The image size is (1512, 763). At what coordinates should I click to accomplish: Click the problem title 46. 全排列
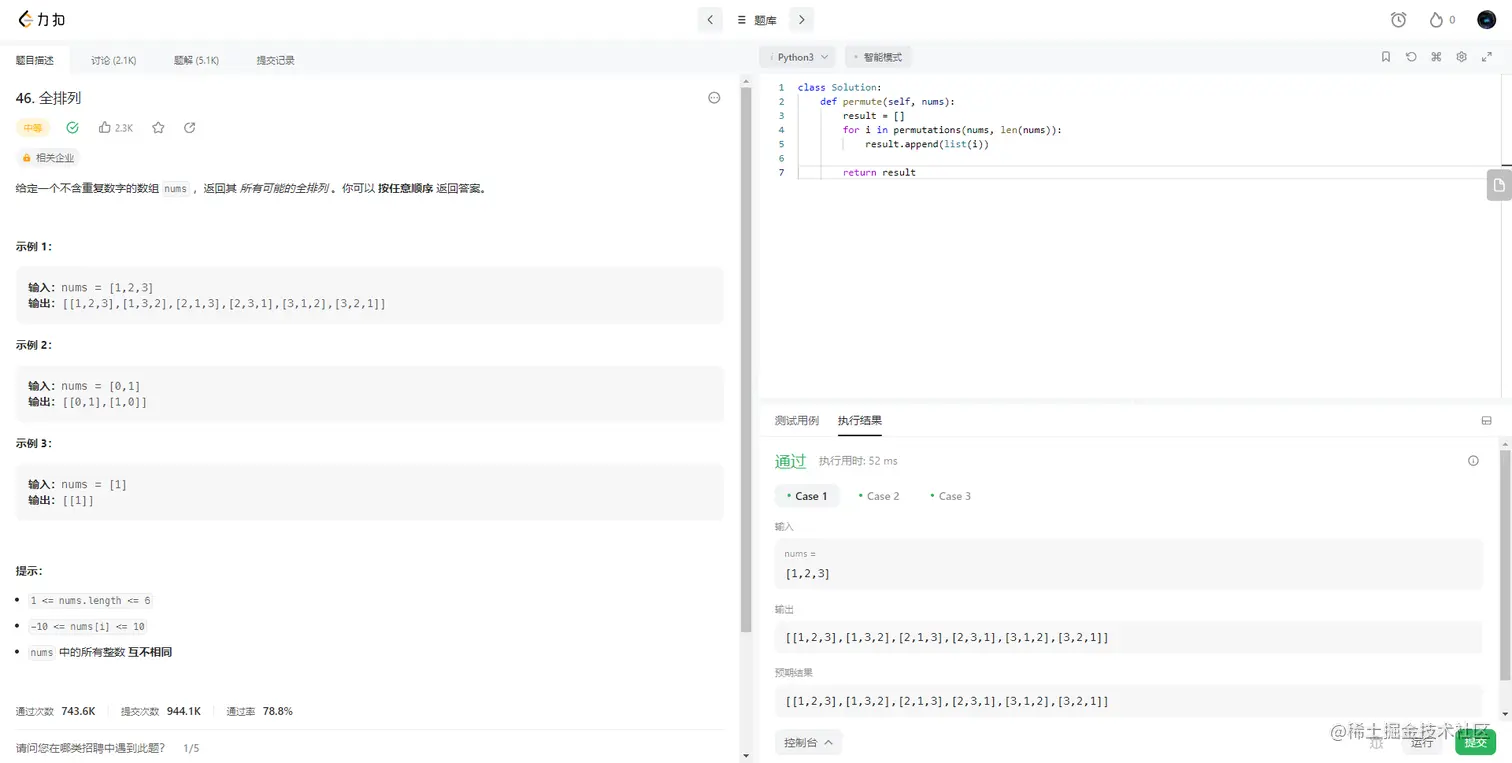pos(48,98)
